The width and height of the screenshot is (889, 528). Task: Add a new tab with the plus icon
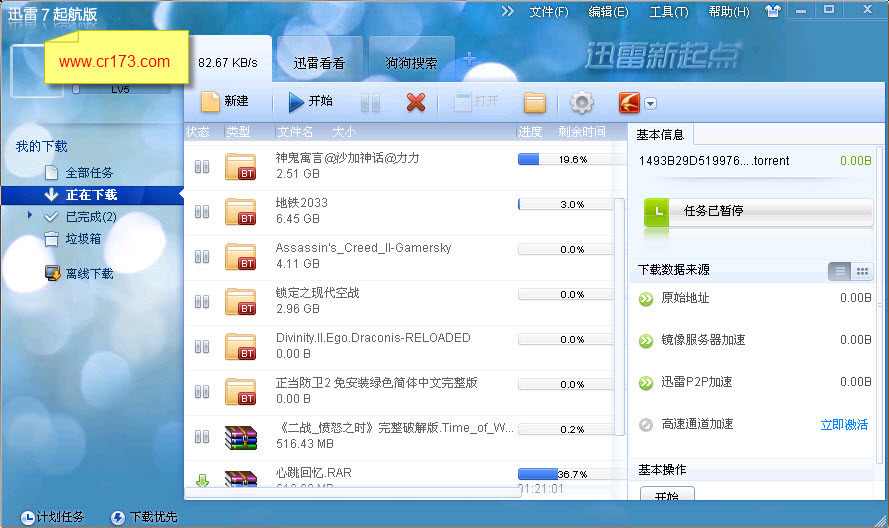pyautogui.click(x=469, y=59)
